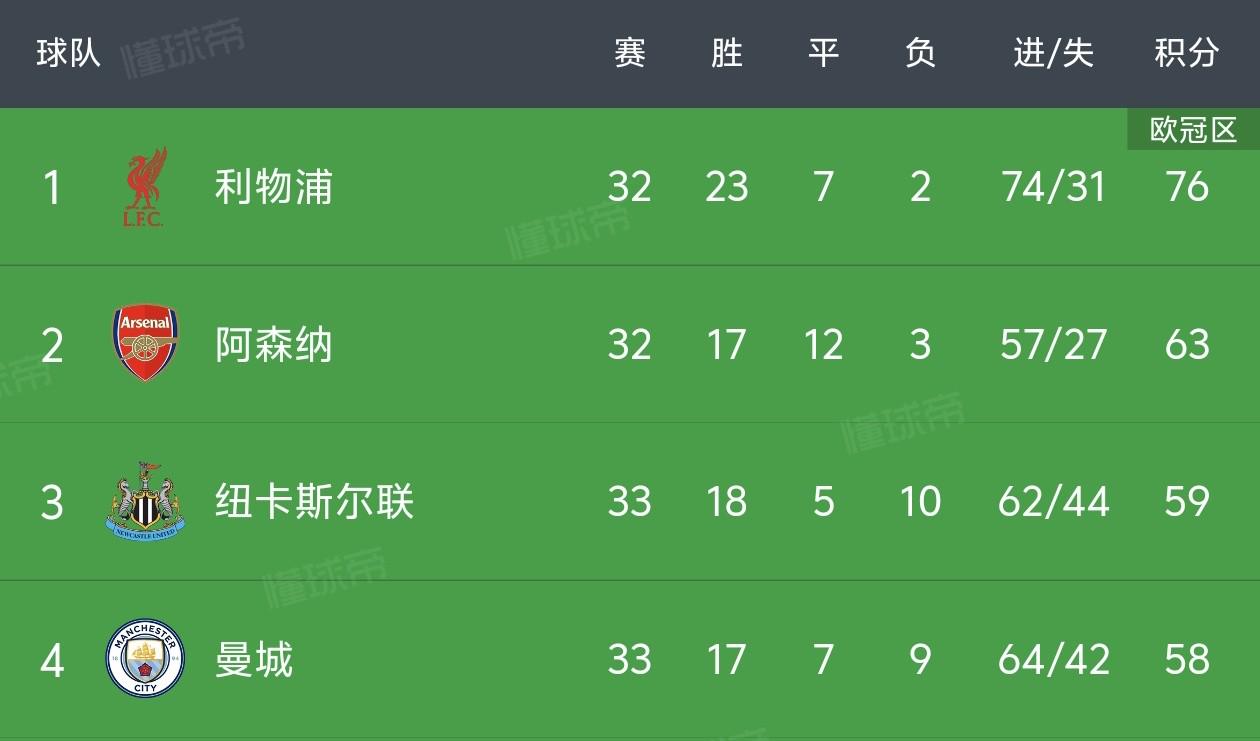Click the 胜 column header
Screen dimensions: 1260x741
coord(727,52)
